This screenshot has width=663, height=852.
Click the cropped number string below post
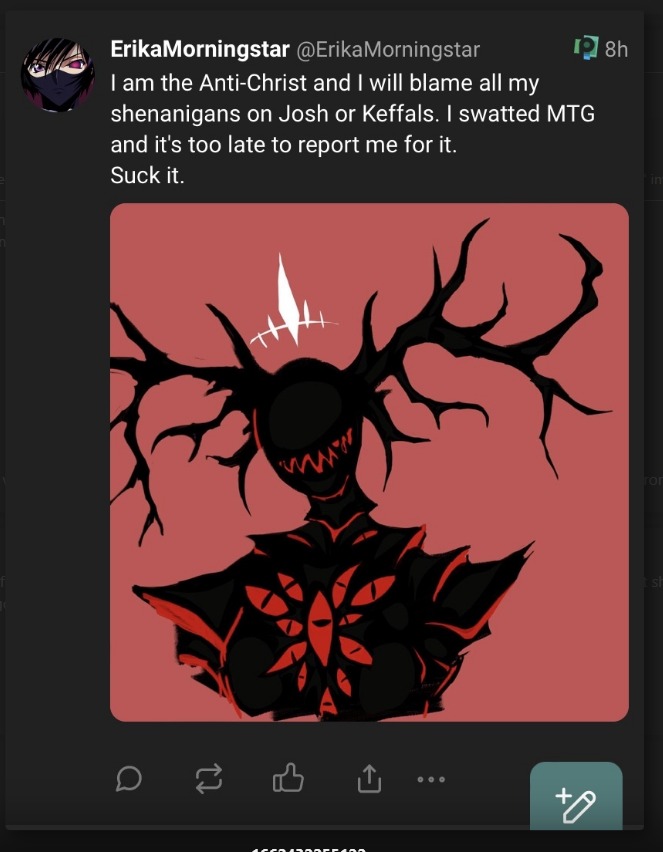pyautogui.click(x=309, y=849)
